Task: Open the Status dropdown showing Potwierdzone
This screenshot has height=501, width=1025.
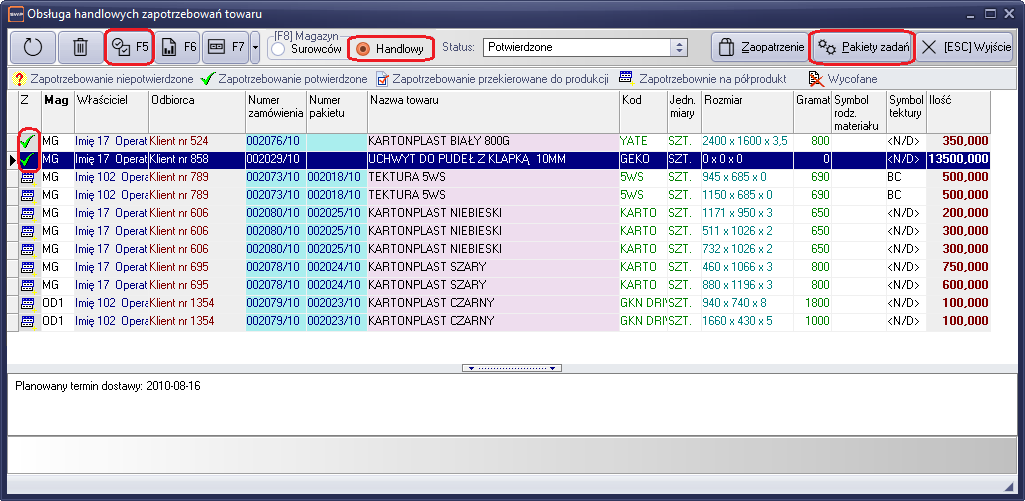Action: [x=679, y=47]
